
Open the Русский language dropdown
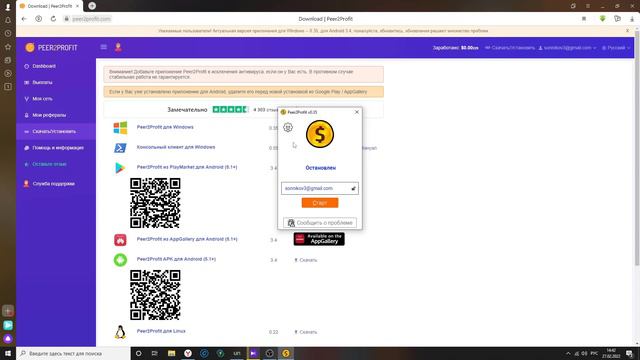coord(616,48)
